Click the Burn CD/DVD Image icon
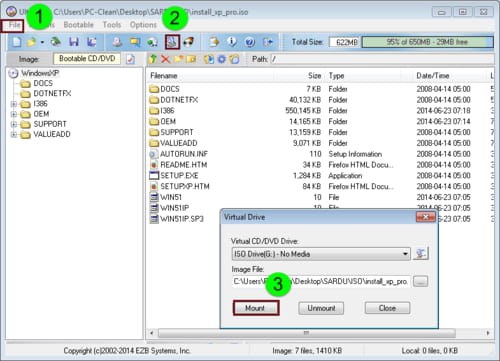500x361 pixels. click(189, 42)
